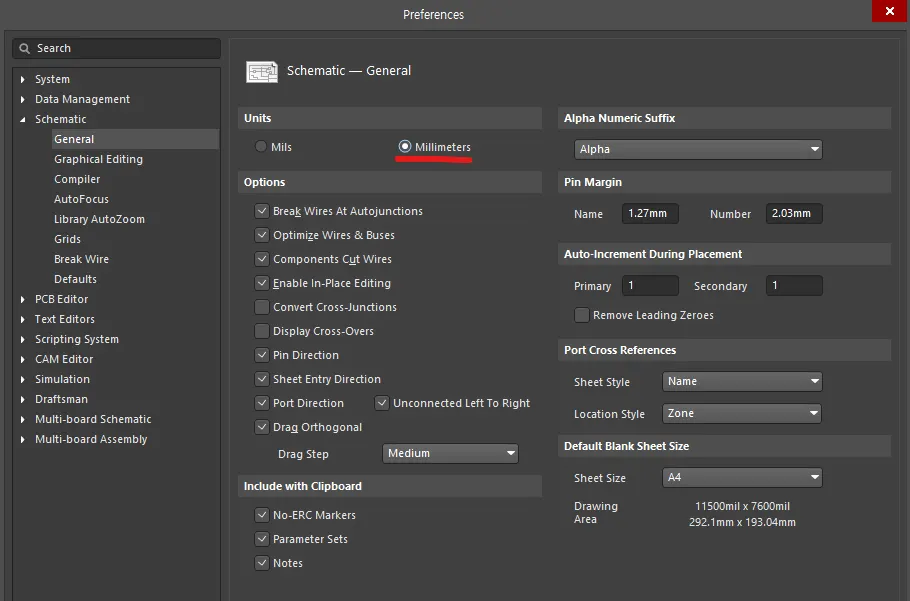This screenshot has height=601, width=910.
Task: Expand the Data Management category
Action: [24, 99]
